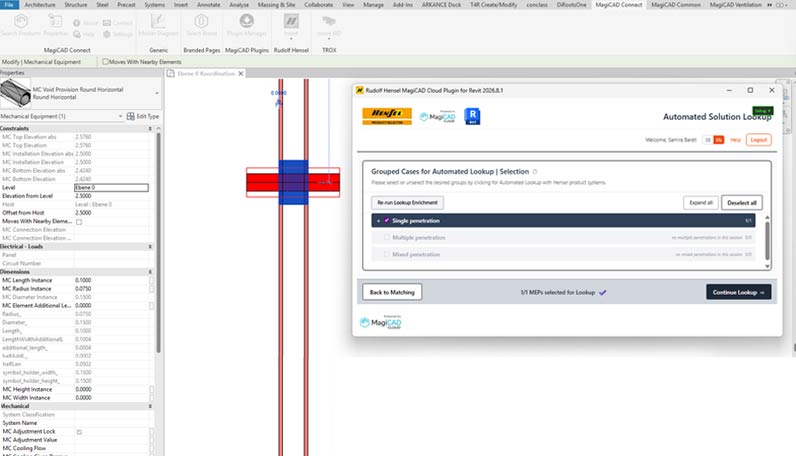Screen dimensions: 796x456
Task: Open the File menu
Action: tap(9, 5)
